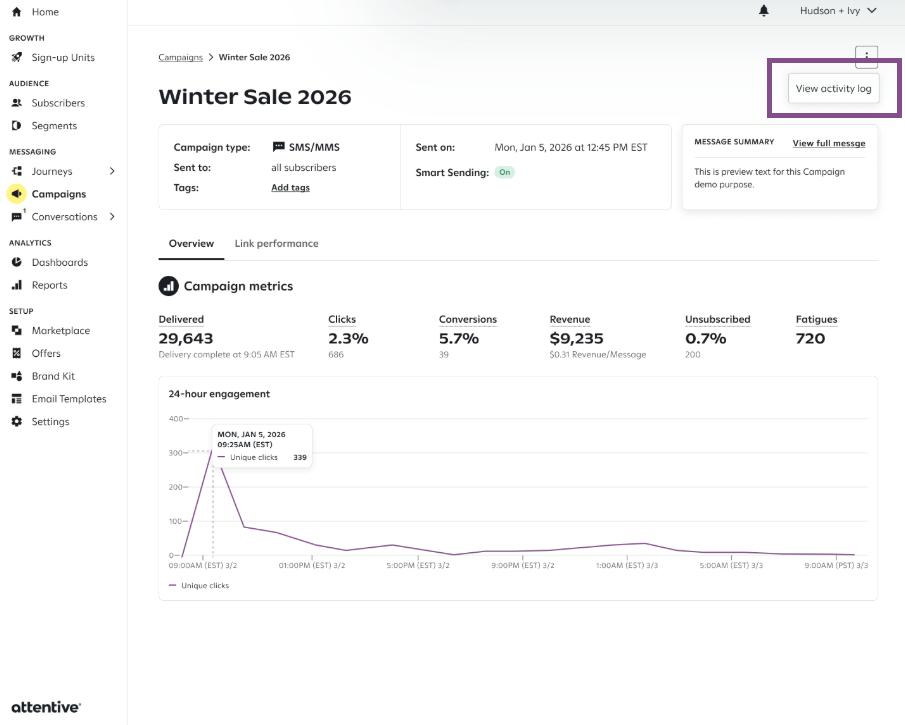Click the three-dot more options button
Viewport: 905px width, 725px height.
coord(866,56)
